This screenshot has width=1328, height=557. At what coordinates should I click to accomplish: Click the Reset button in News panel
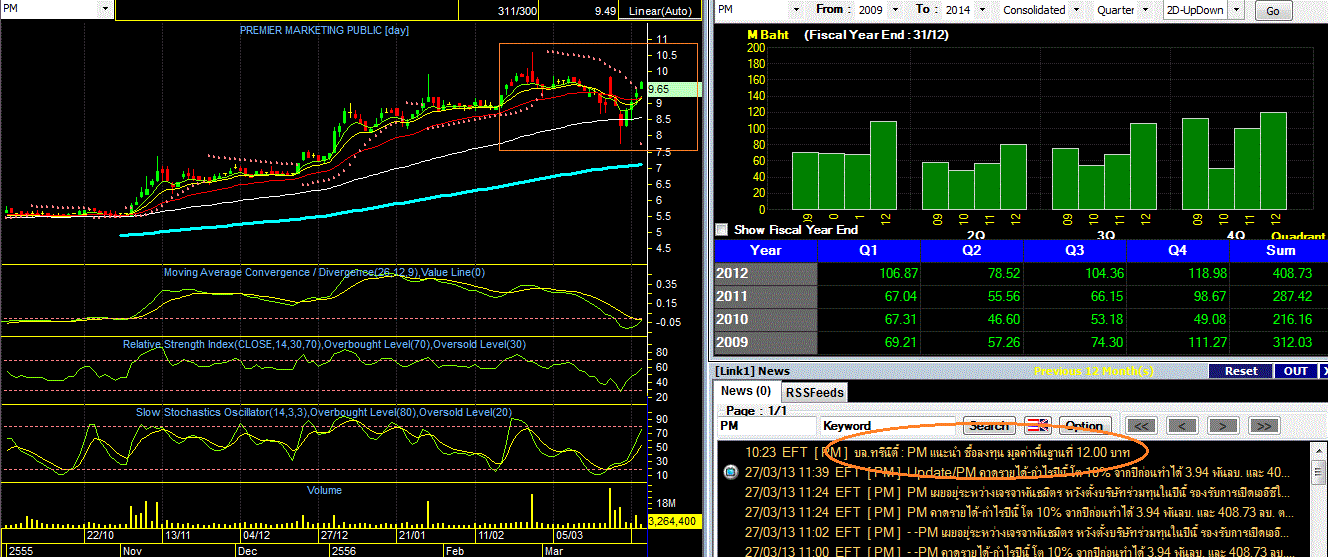coord(1241,371)
